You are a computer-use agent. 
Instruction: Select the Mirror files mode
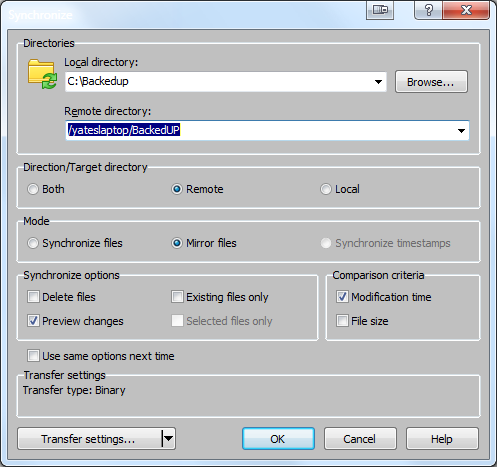[177, 243]
